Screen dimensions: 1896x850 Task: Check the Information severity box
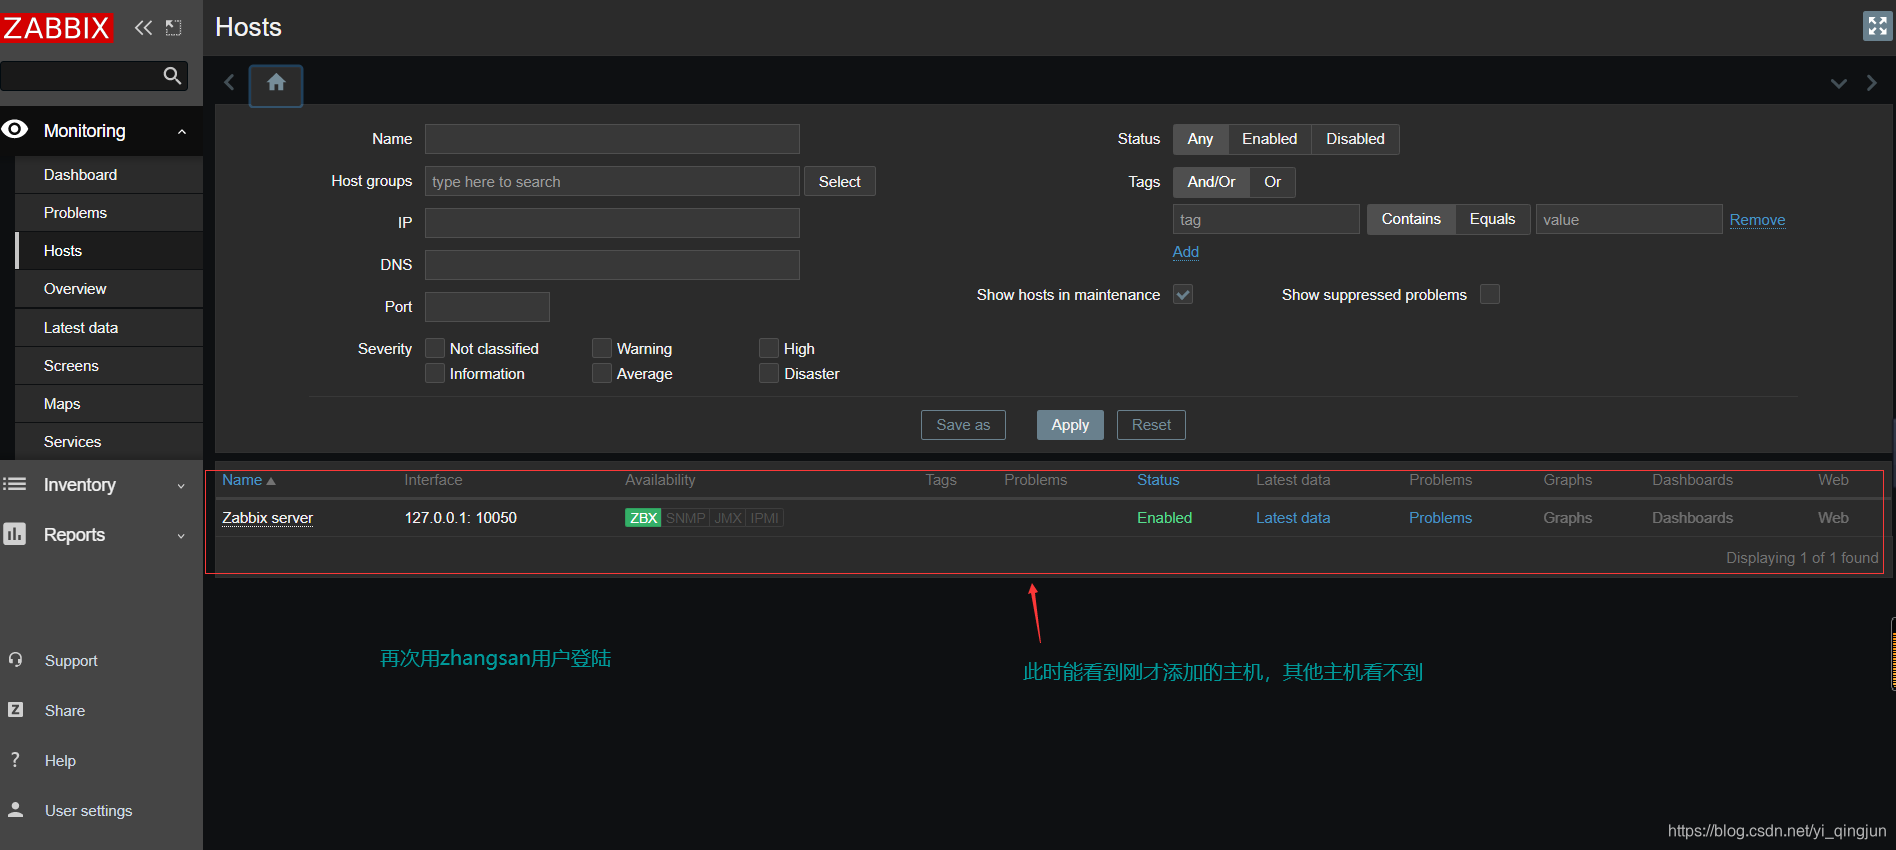point(435,373)
